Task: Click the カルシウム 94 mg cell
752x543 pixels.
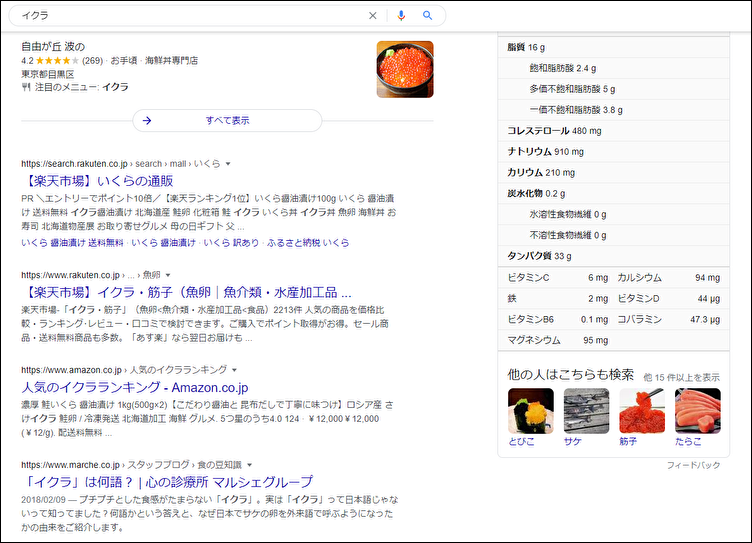Action: tap(669, 277)
